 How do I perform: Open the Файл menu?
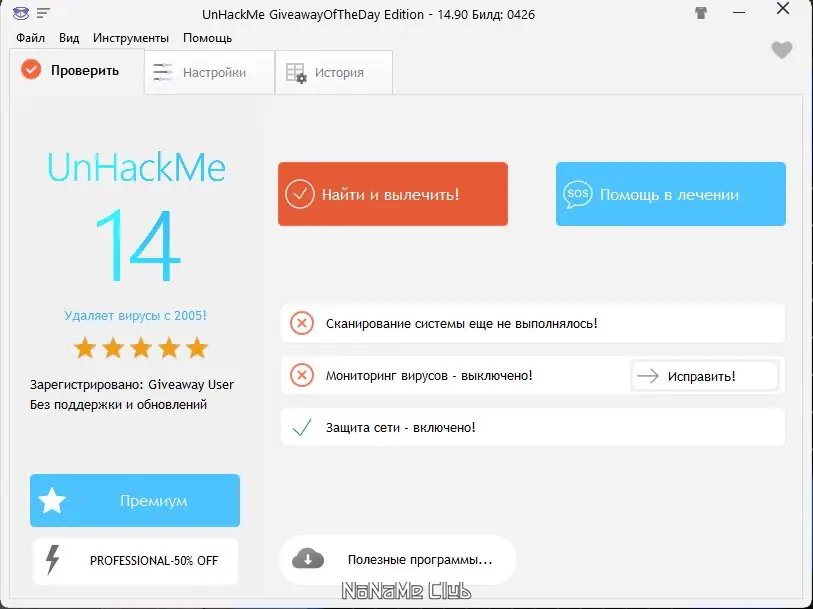(x=31, y=38)
